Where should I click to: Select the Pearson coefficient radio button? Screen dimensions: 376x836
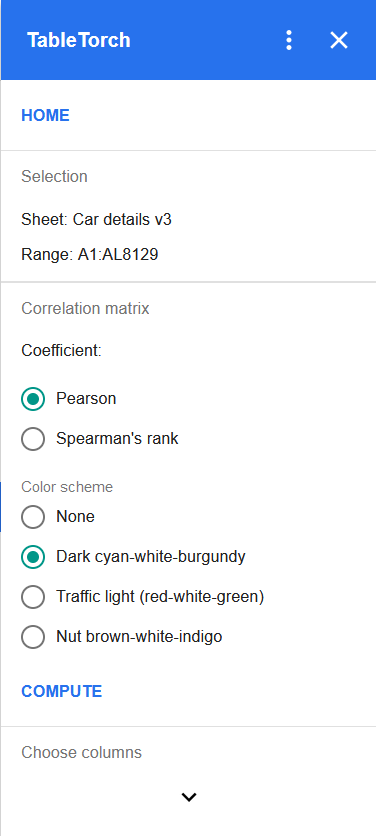coord(33,399)
